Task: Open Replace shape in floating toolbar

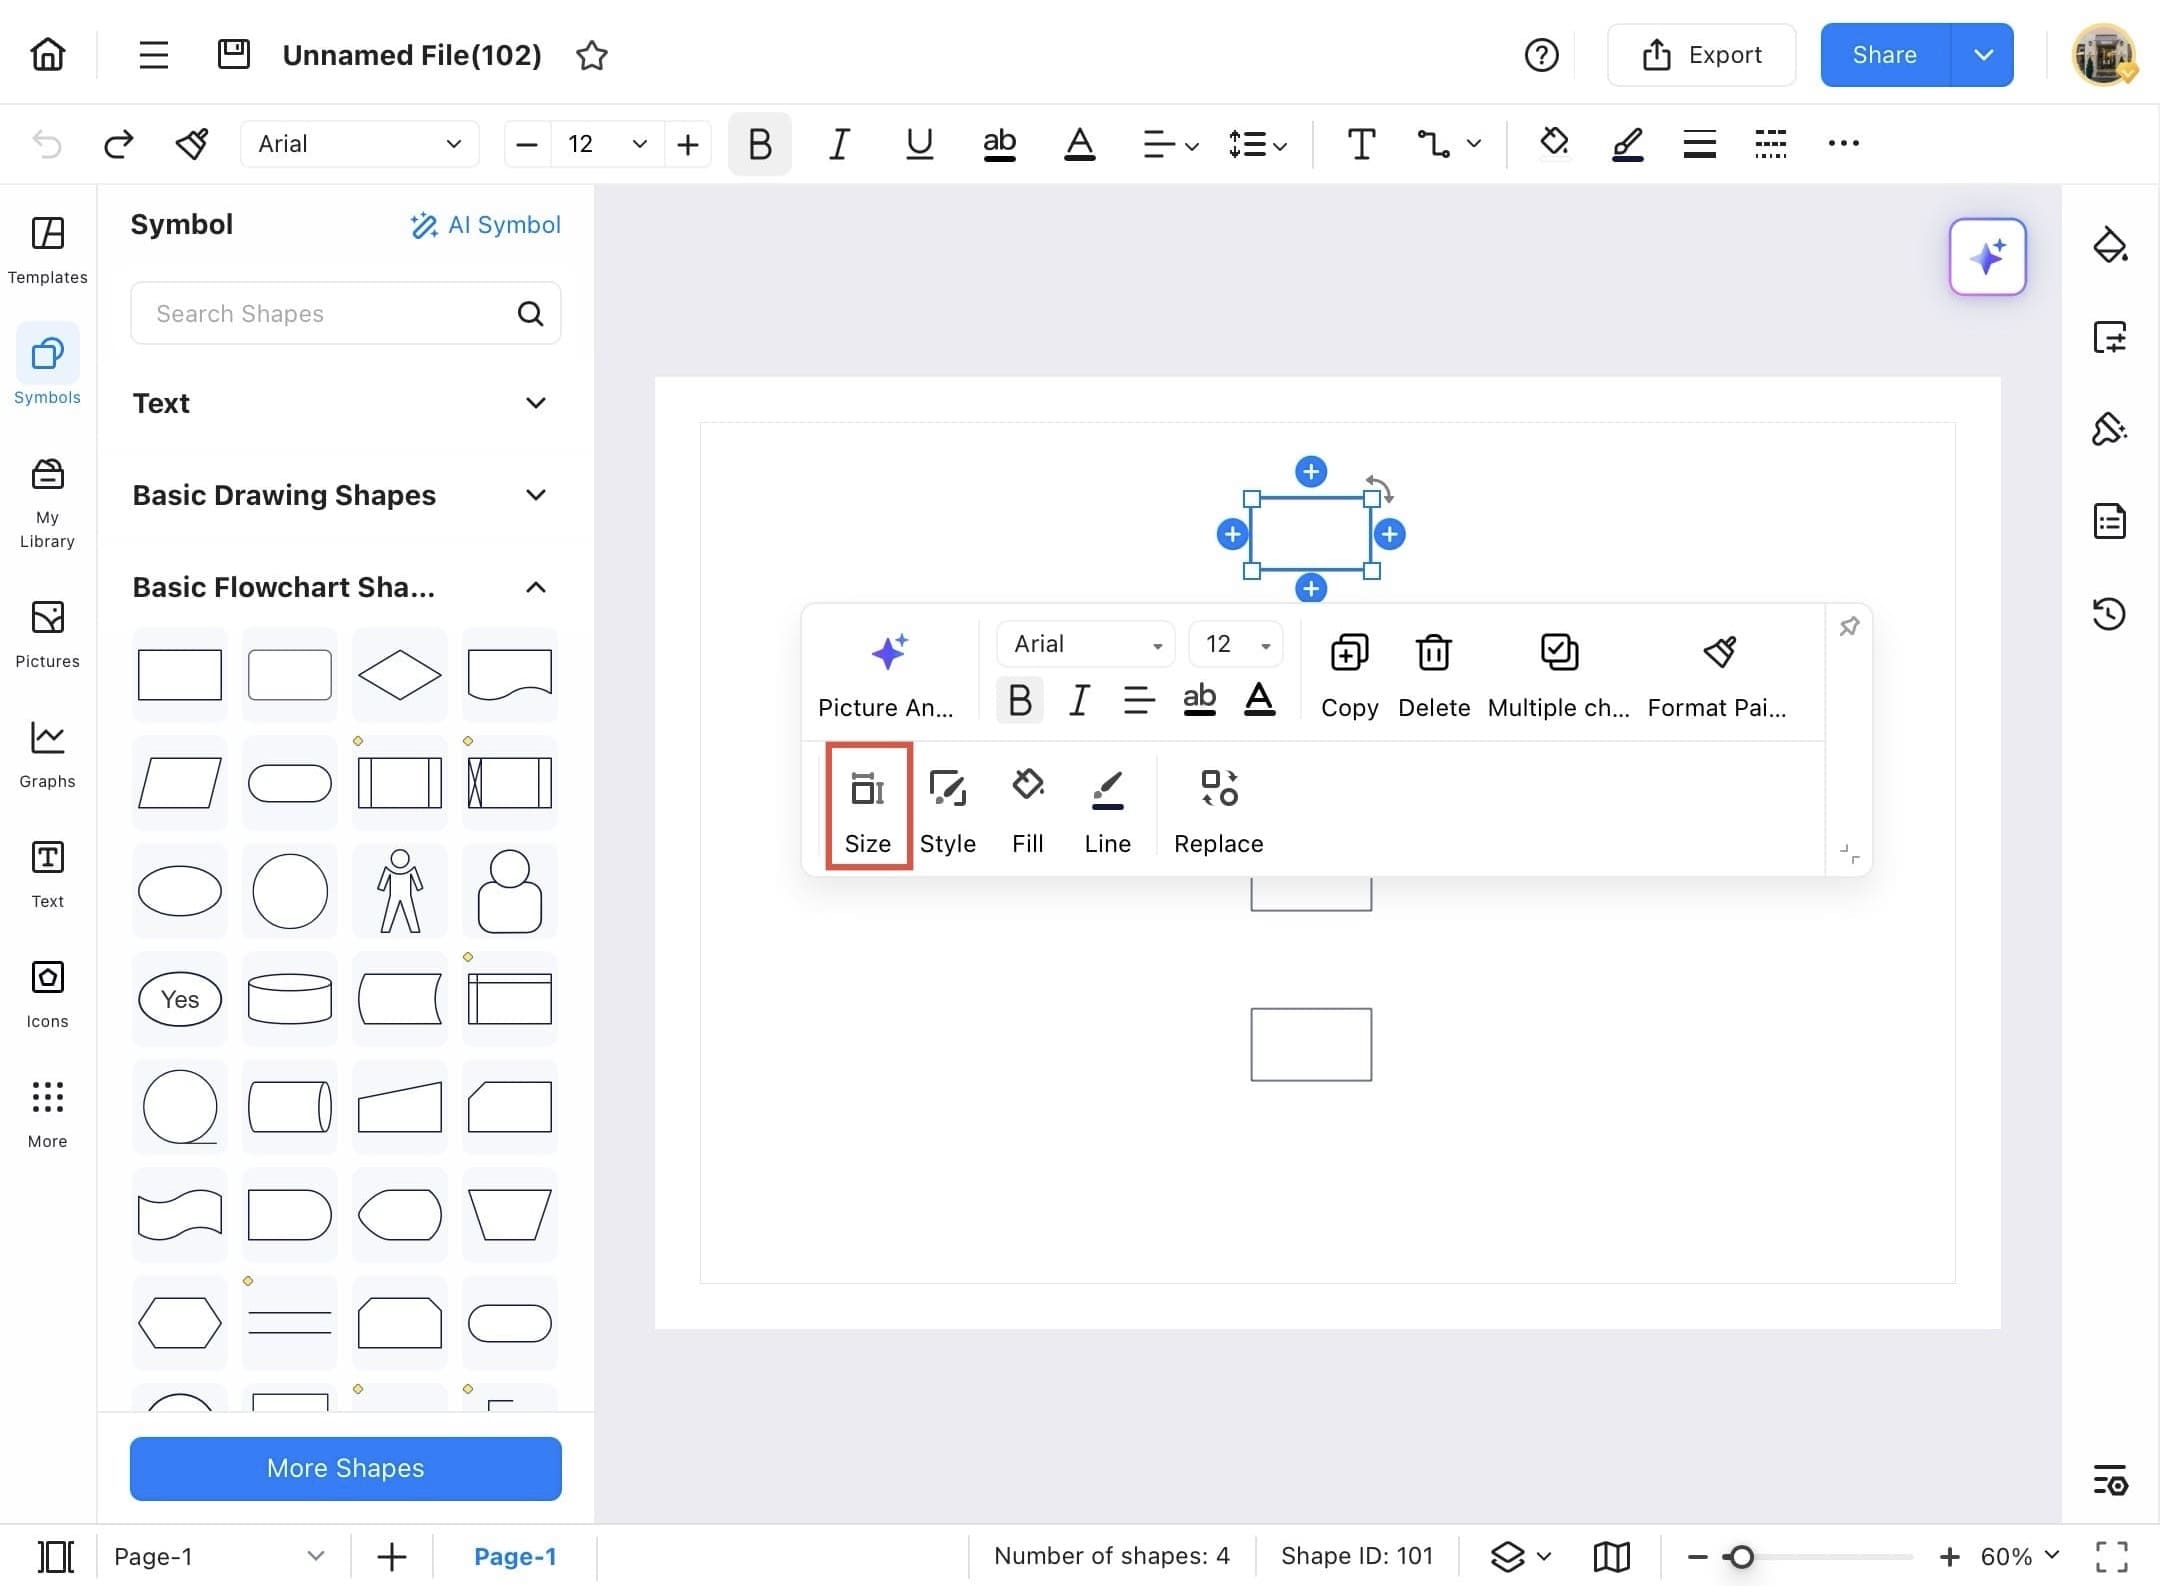Action: (x=1218, y=810)
